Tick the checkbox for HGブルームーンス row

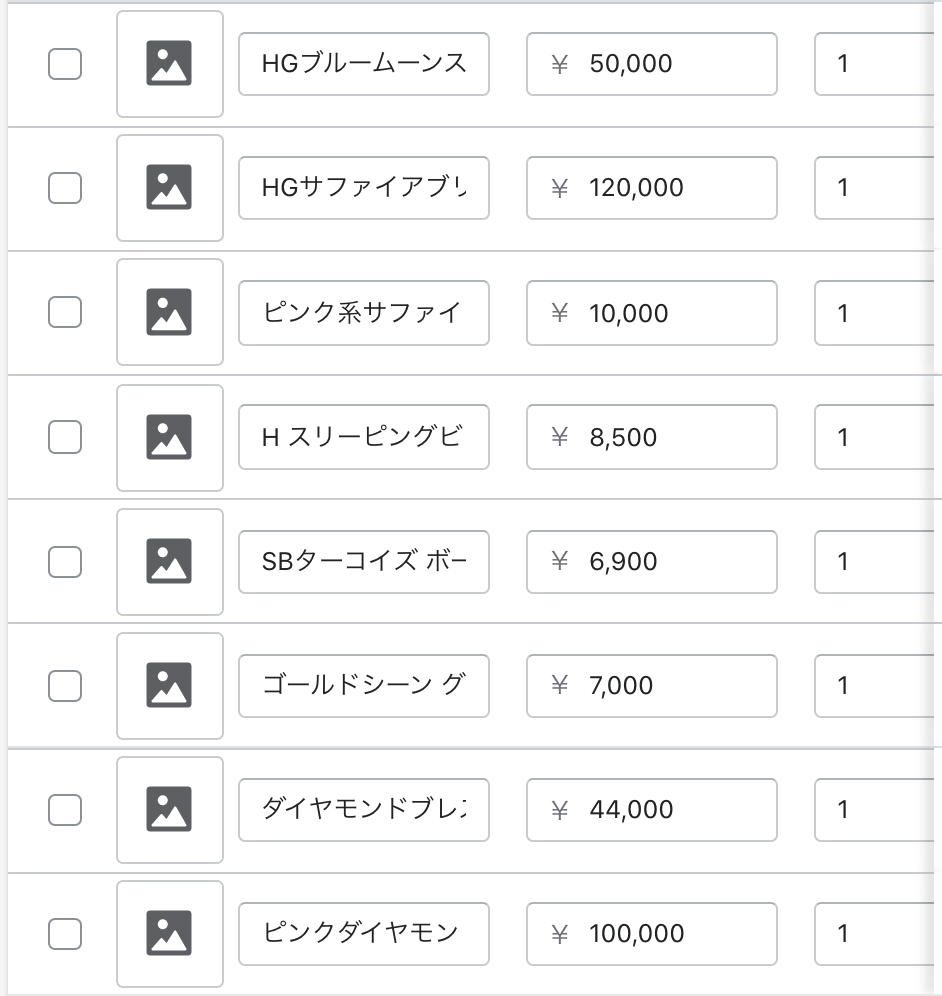tap(65, 64)
